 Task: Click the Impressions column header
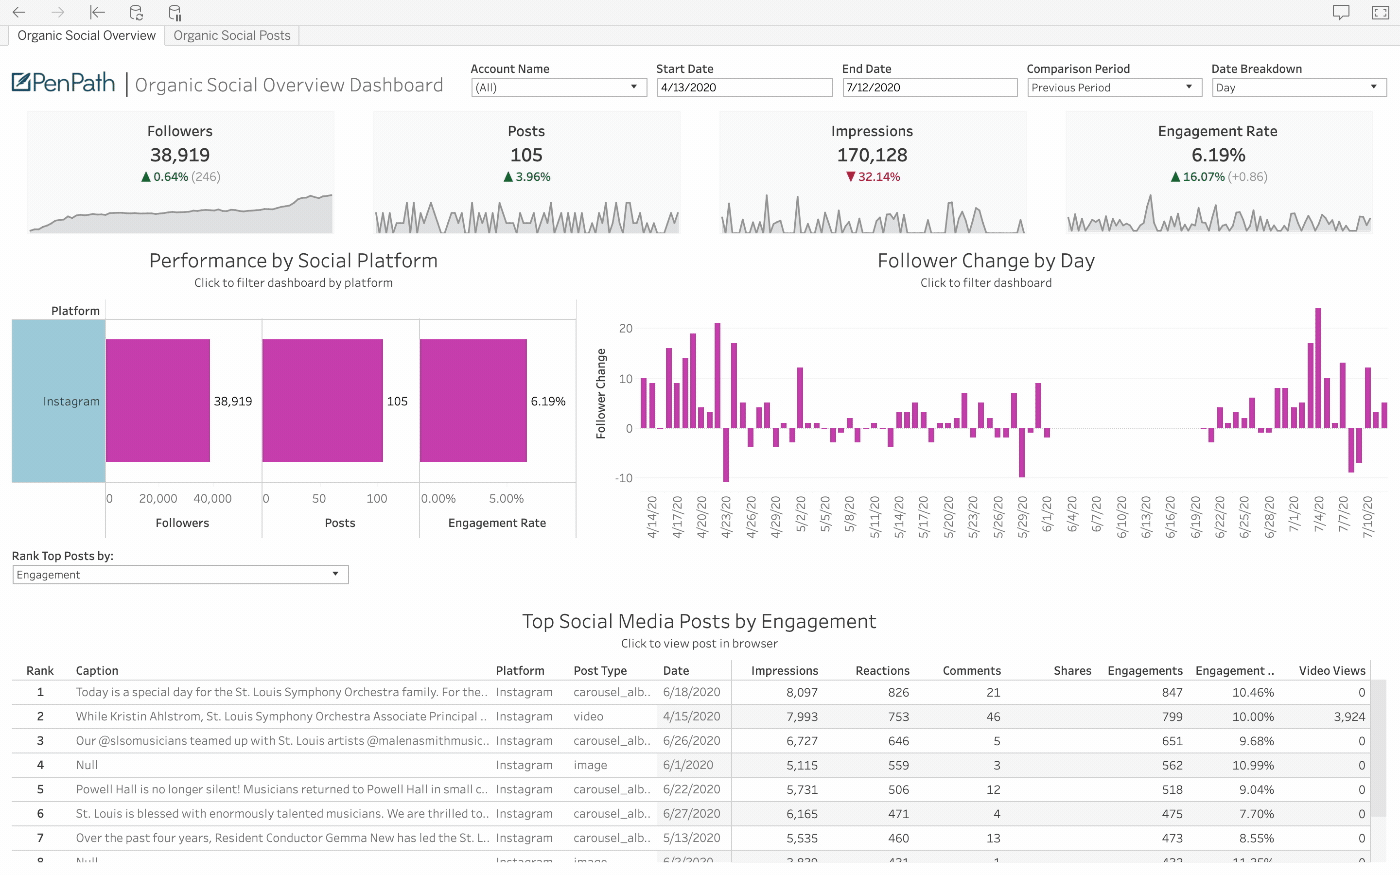tap(785, 671)
